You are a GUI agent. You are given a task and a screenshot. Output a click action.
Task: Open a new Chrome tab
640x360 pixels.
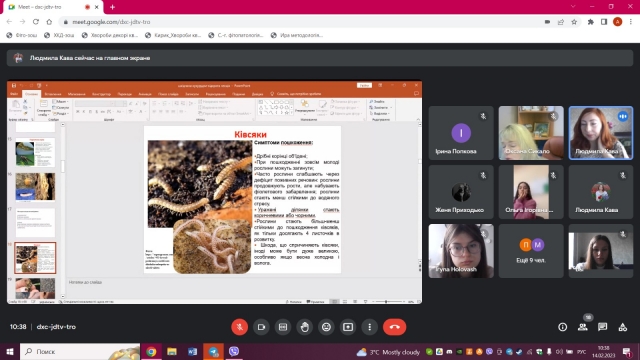112,7
